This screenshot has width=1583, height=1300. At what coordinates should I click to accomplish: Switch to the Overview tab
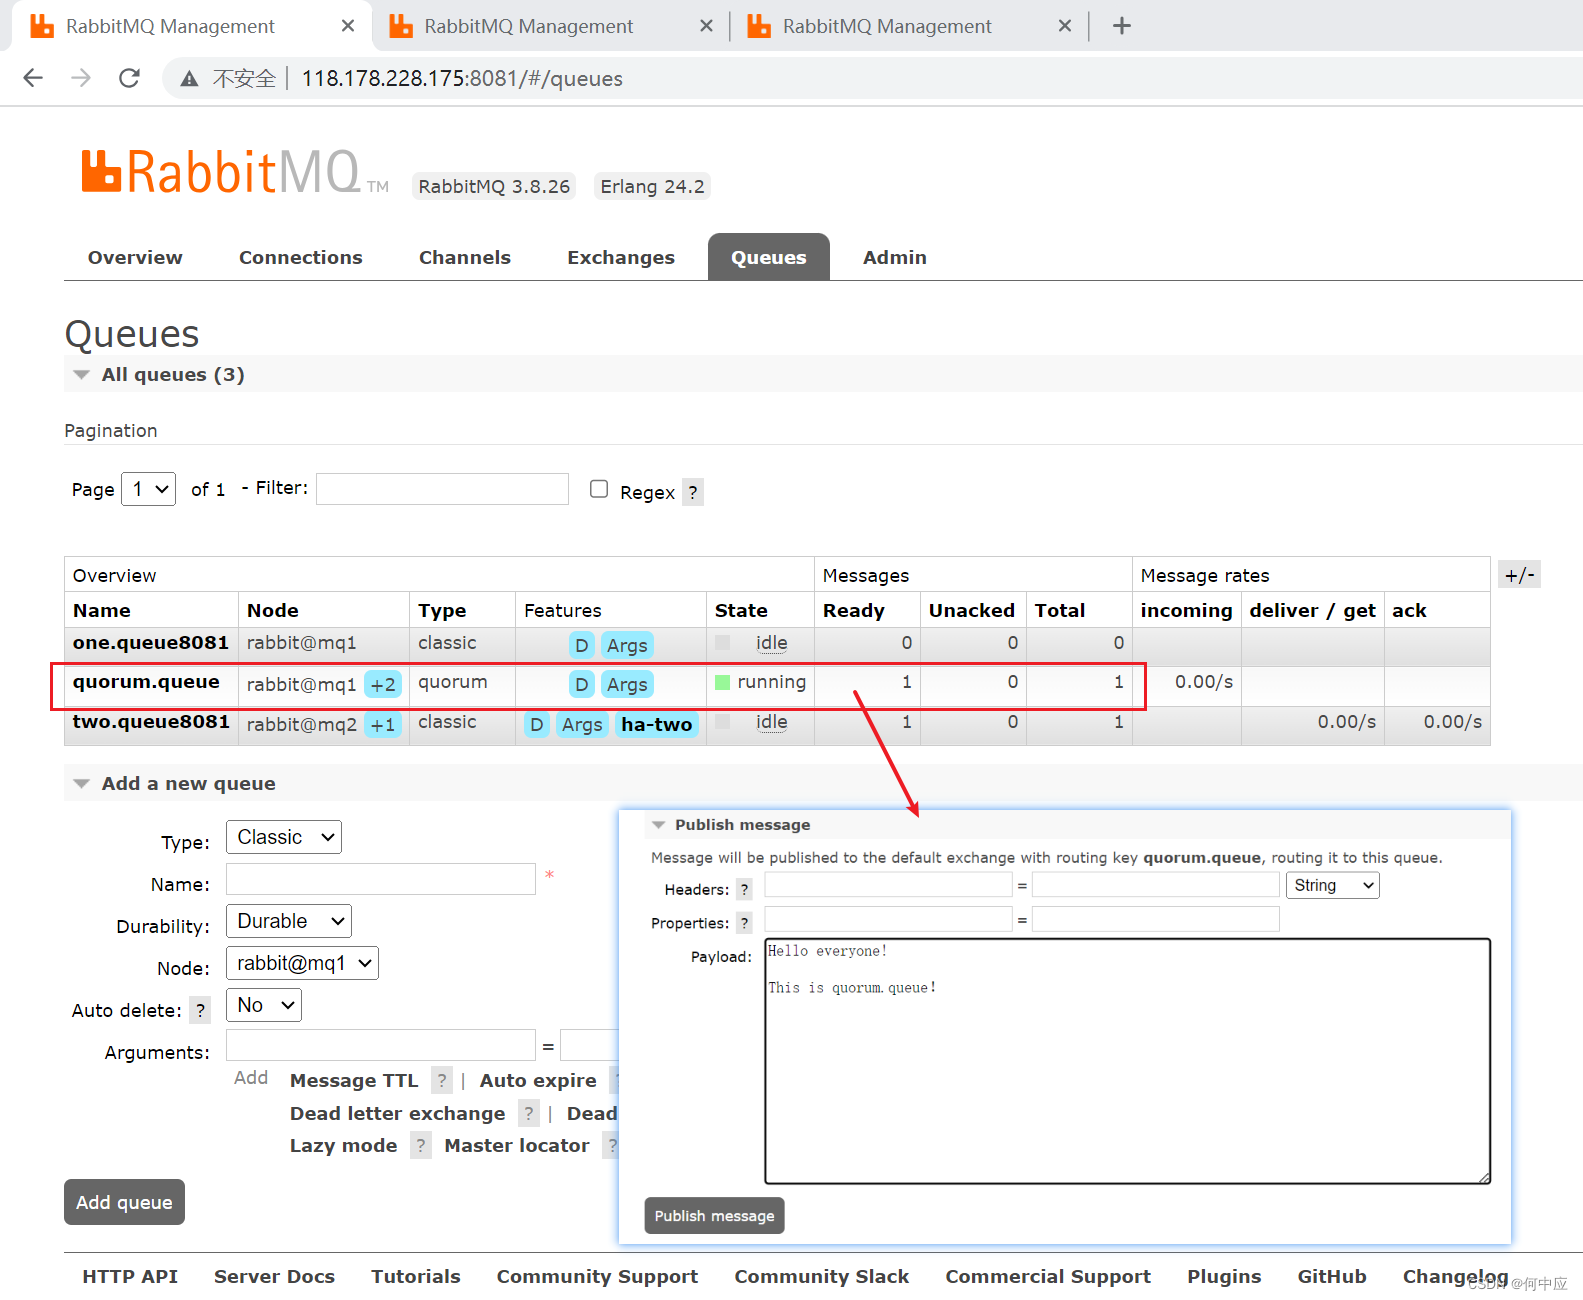click(135, 258)
